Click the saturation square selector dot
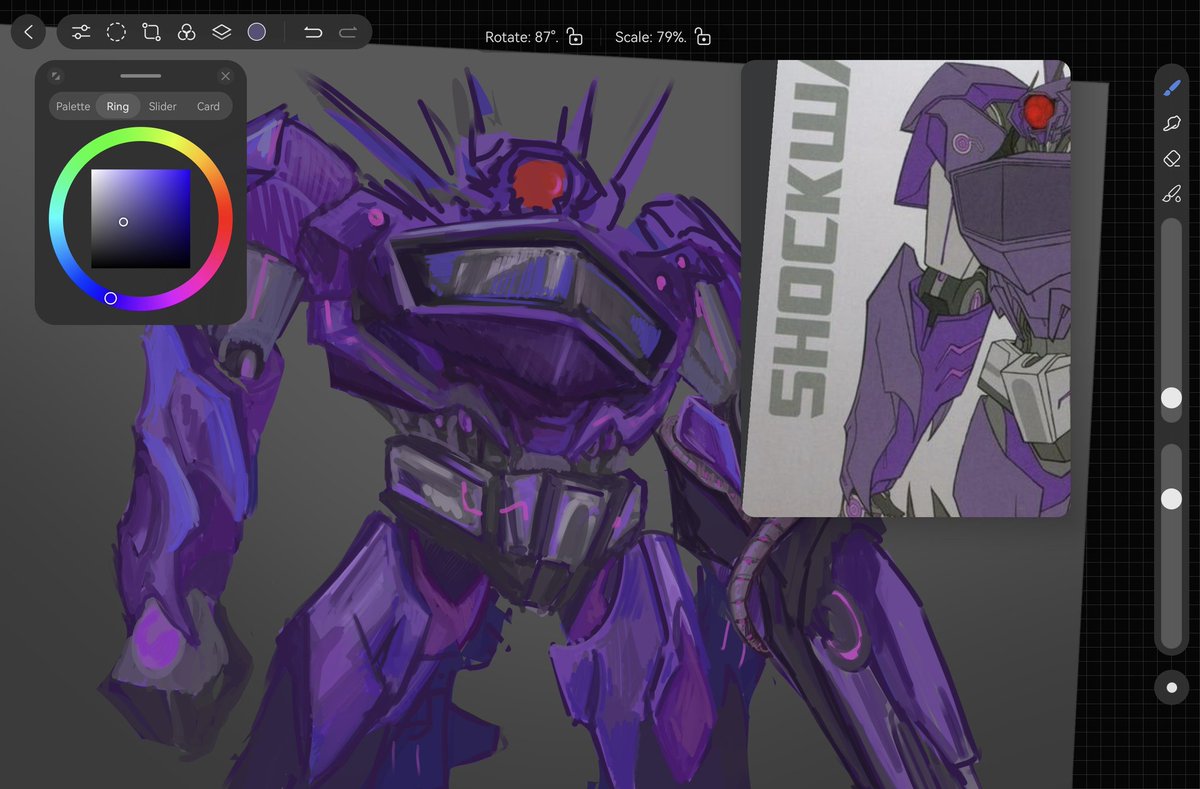The height and width of the screenshot is (789, 1200). [x=123, y=221]
